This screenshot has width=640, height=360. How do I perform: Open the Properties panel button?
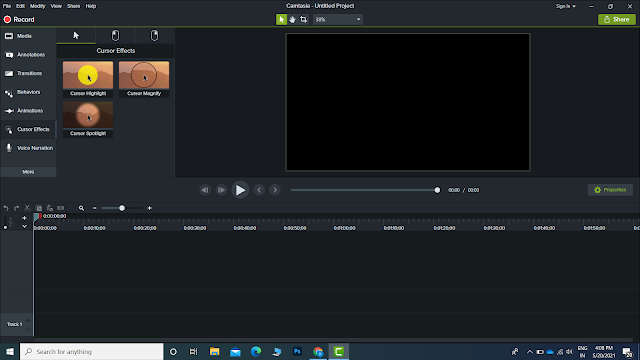610,190
